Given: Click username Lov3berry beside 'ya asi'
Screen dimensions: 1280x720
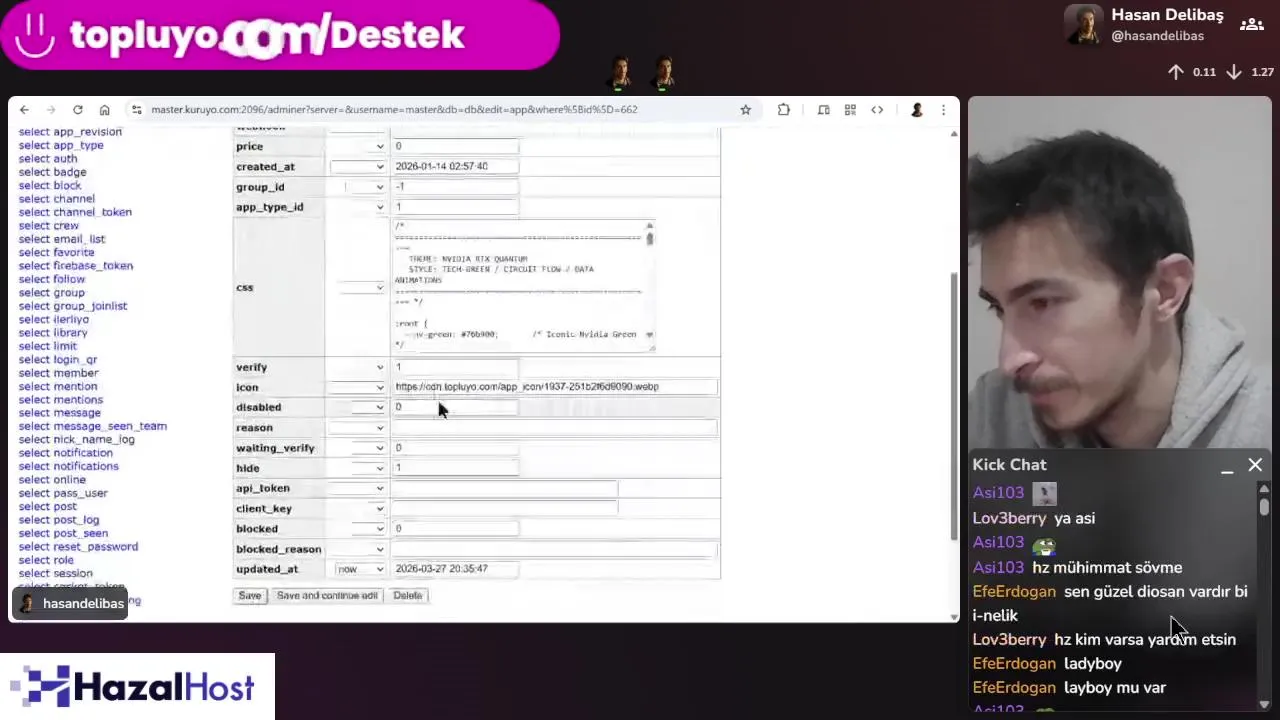Looking at the screenshot, I should point(1009,519).
